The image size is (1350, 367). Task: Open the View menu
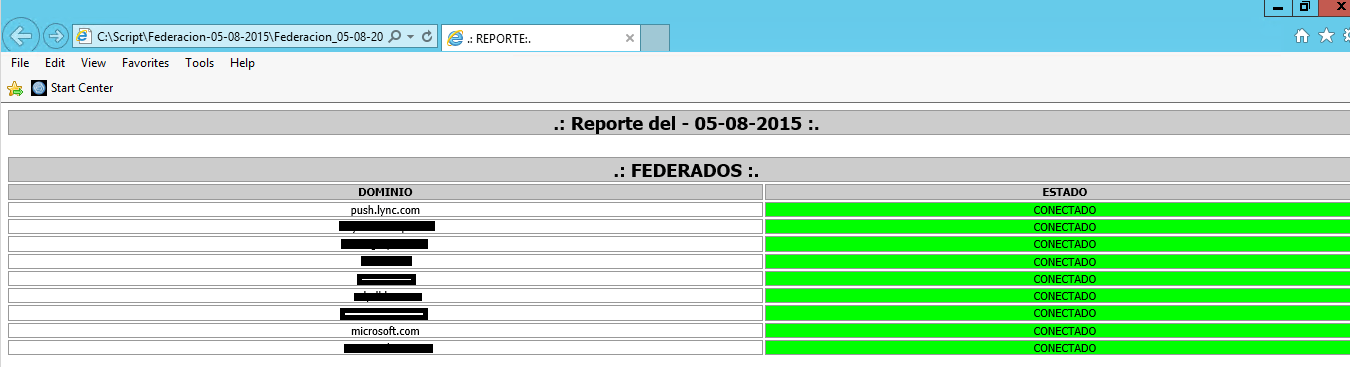pyautogui.click(x=94, y=63)
